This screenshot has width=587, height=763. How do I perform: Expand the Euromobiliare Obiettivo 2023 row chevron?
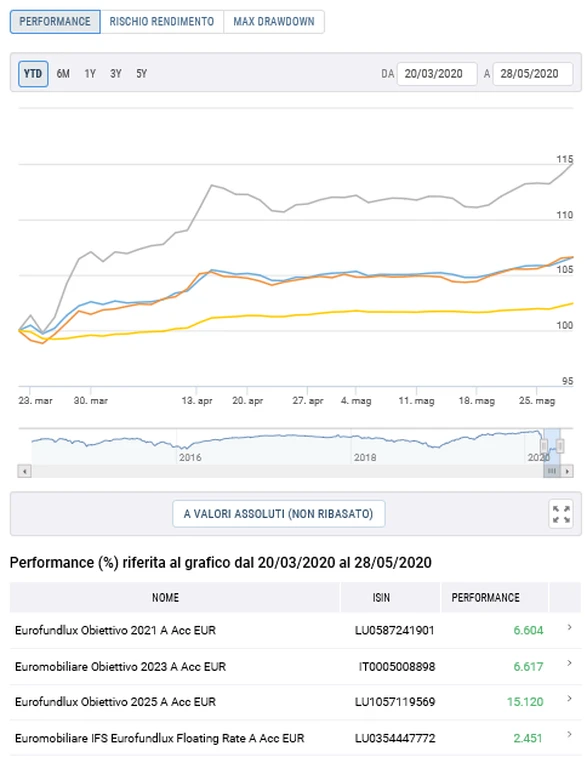point(569,663)
